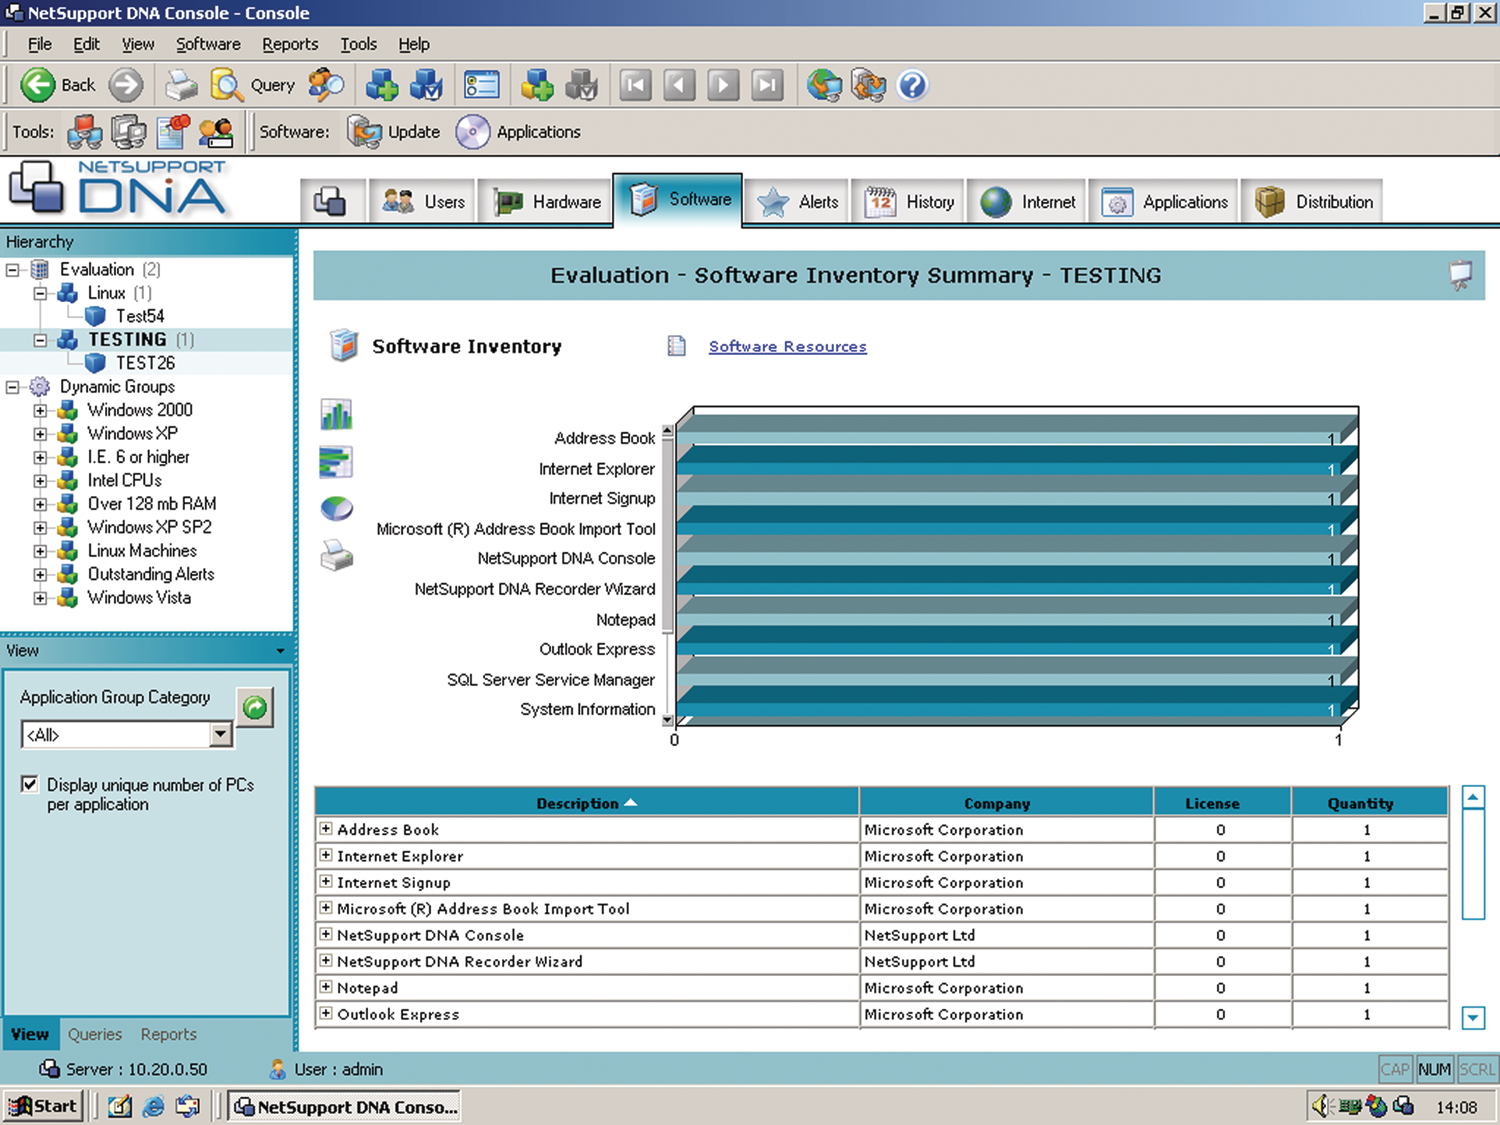Open the Reports menu
Viewport: 1500px width, 1125px height.
[x=290, y=44]
